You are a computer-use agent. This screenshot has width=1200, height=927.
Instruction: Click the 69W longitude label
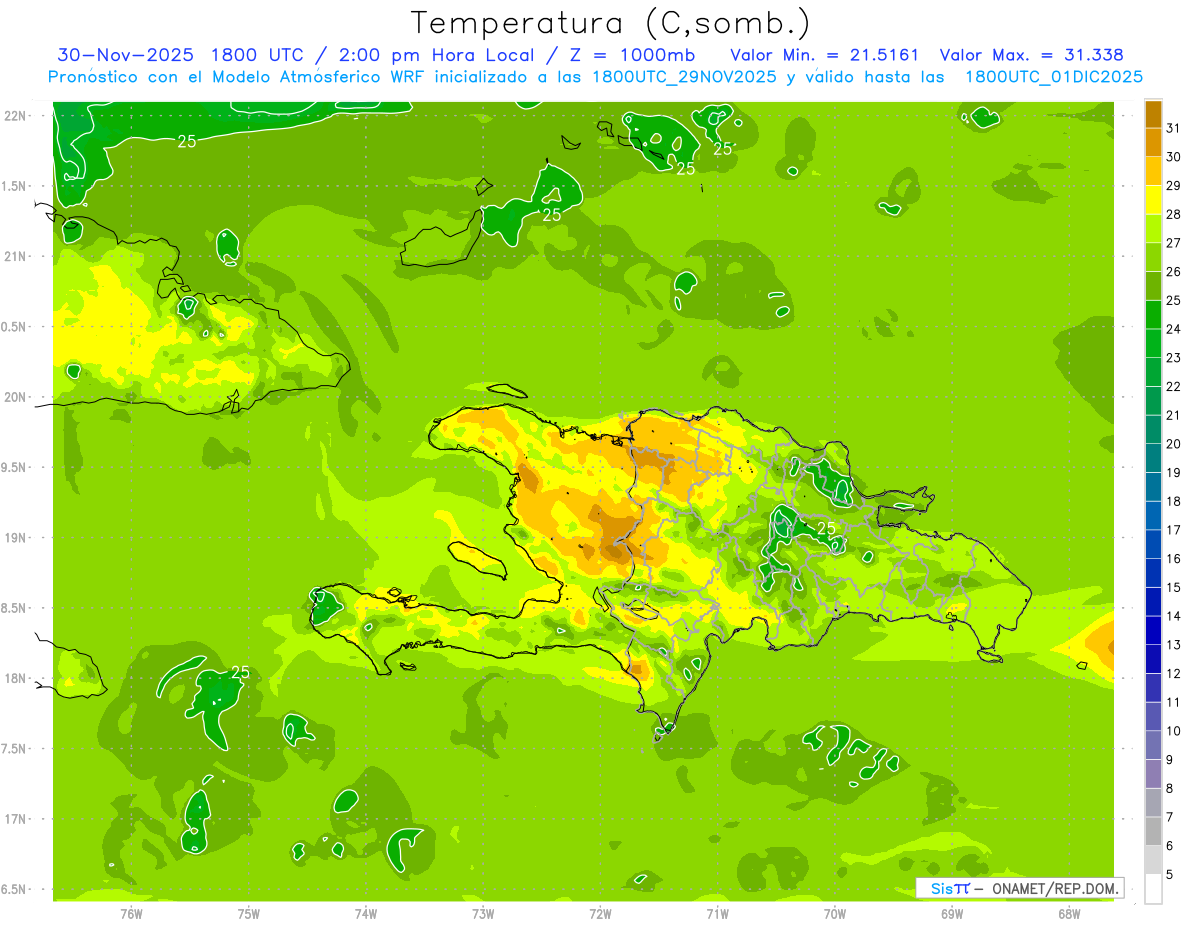[x=951, y=914]
